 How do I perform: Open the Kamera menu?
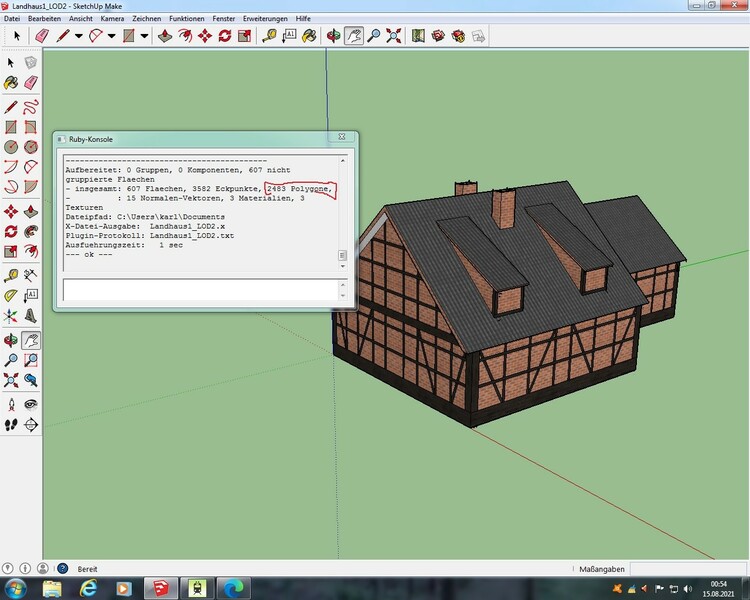coord(113,19)
